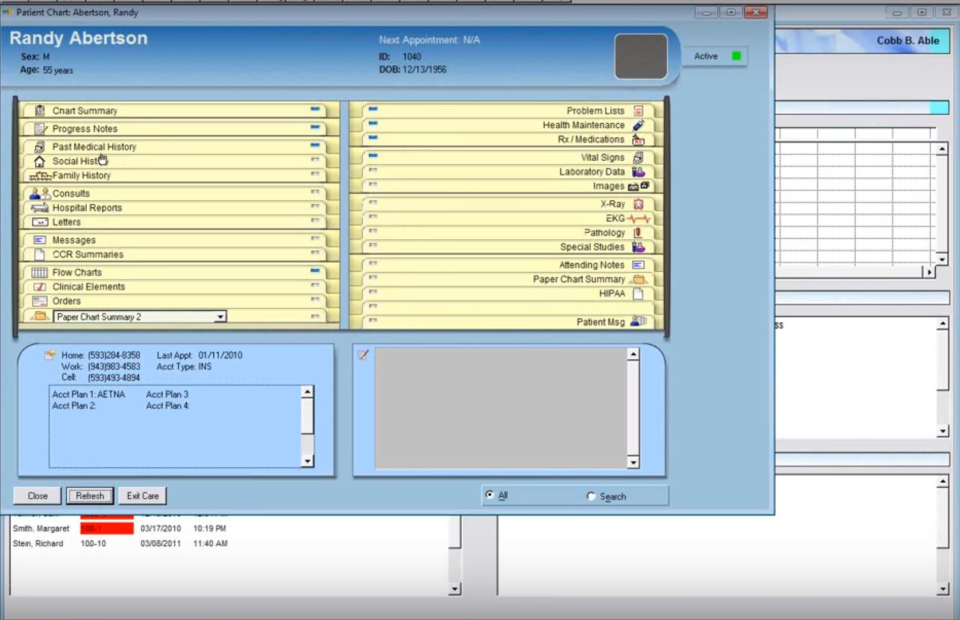Click the EKG waveform icon
Viewport: 960px width, 620px height.
(639, 218)
